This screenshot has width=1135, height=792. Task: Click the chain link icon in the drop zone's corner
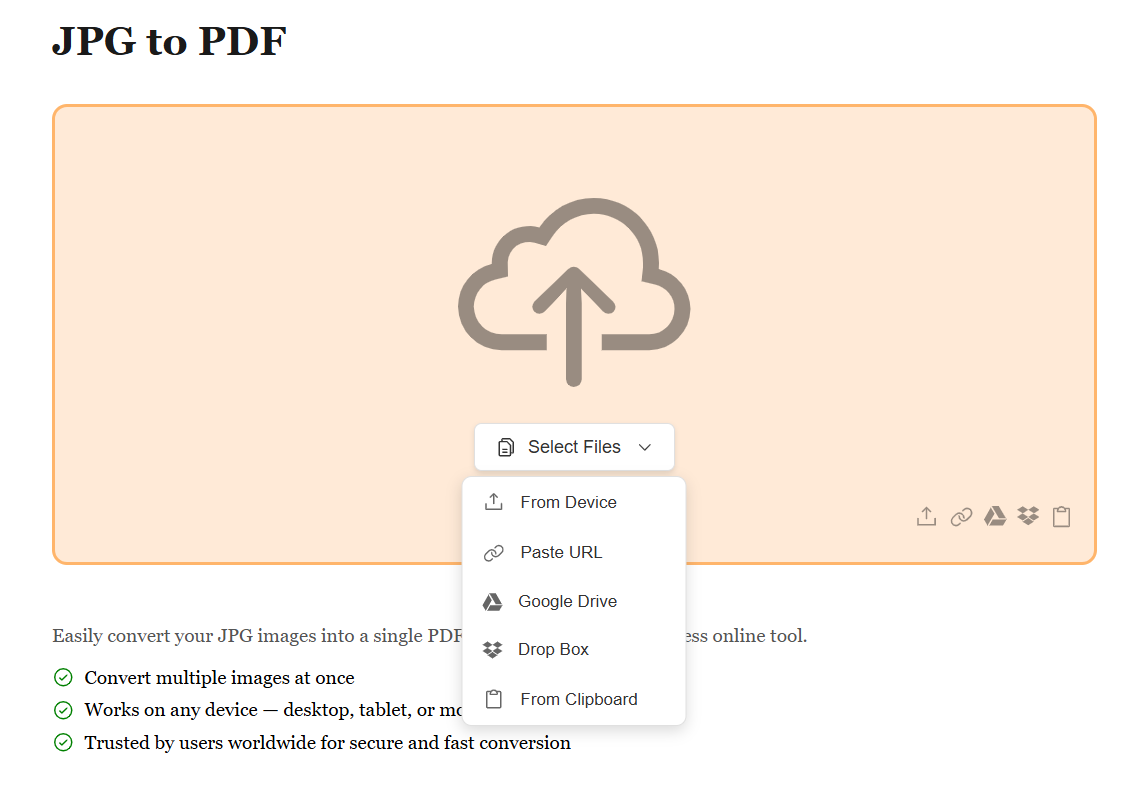coord(961,516)
